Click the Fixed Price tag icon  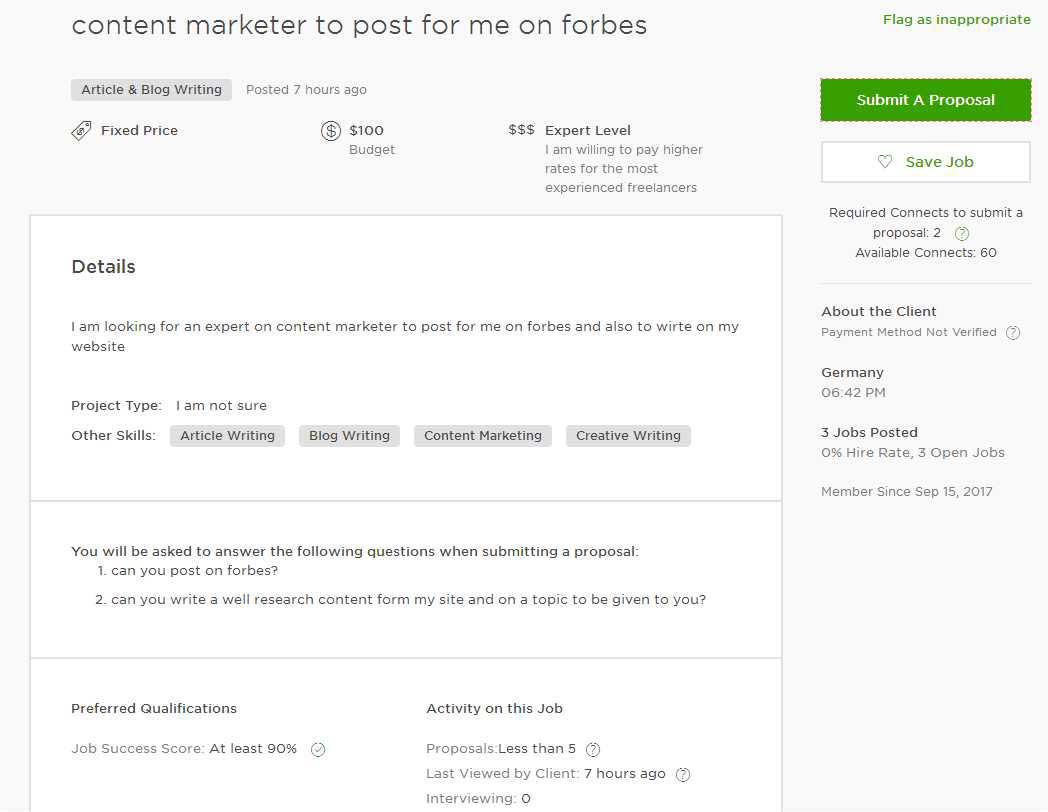click(81, 130)
